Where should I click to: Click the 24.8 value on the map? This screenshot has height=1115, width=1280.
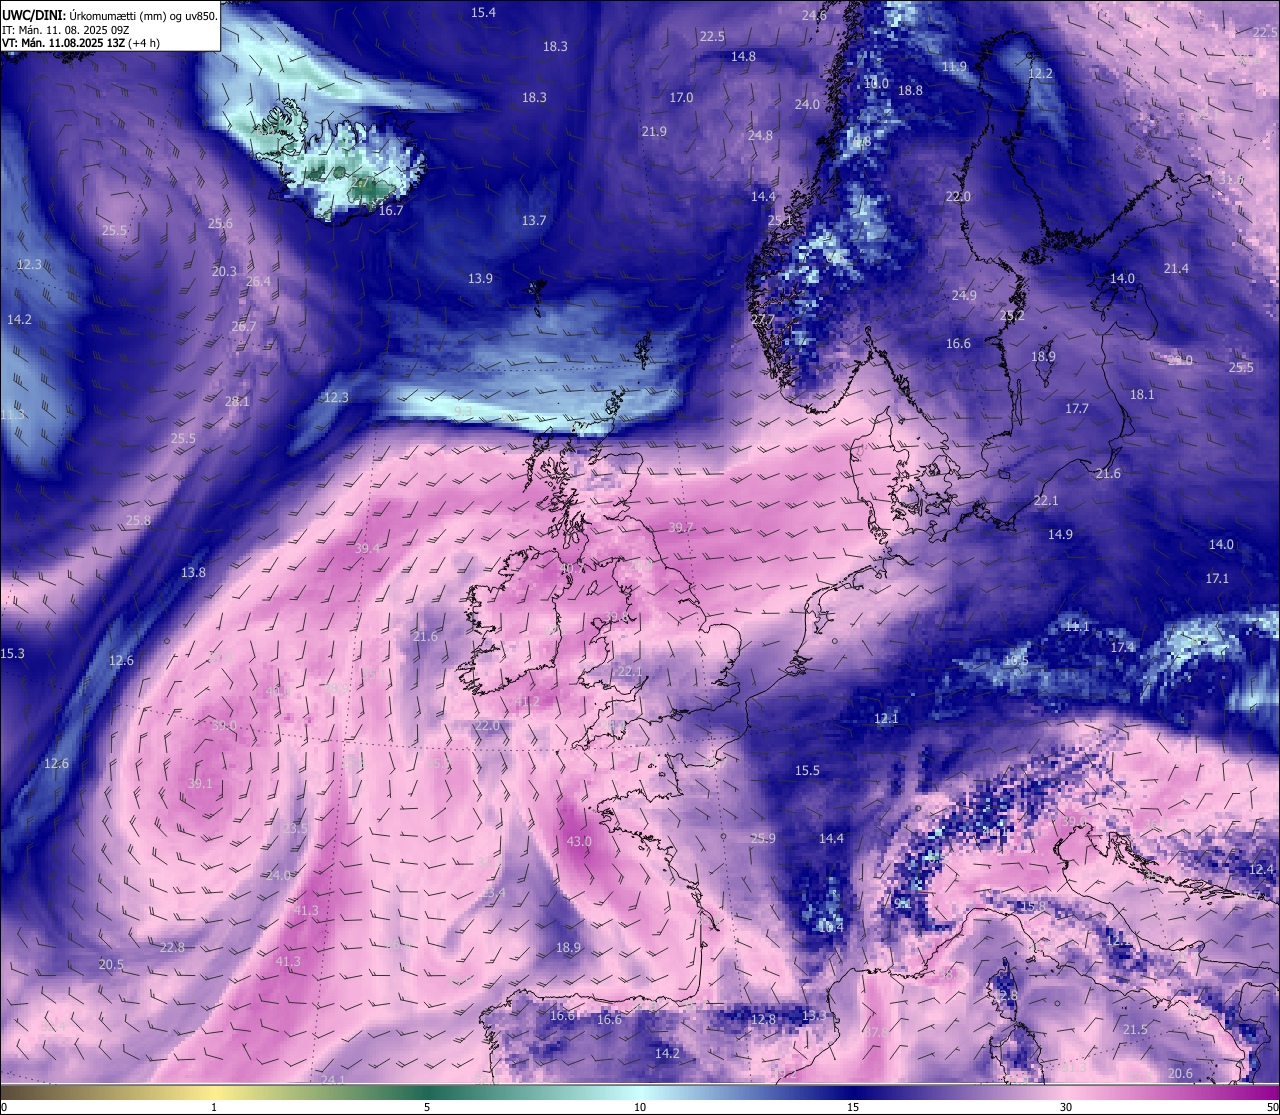[760, 135]
